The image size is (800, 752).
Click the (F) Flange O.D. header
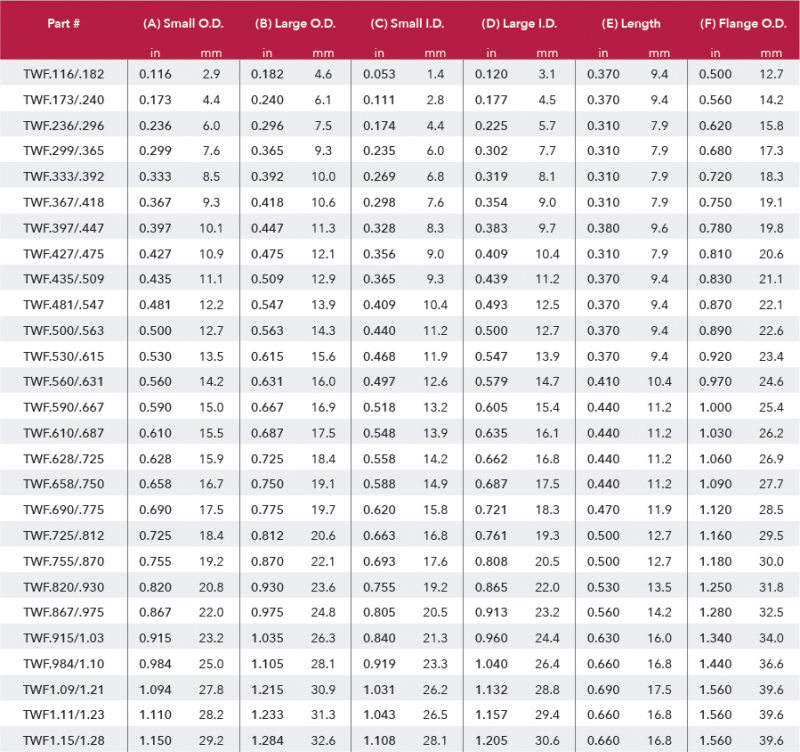click(743, 22)
